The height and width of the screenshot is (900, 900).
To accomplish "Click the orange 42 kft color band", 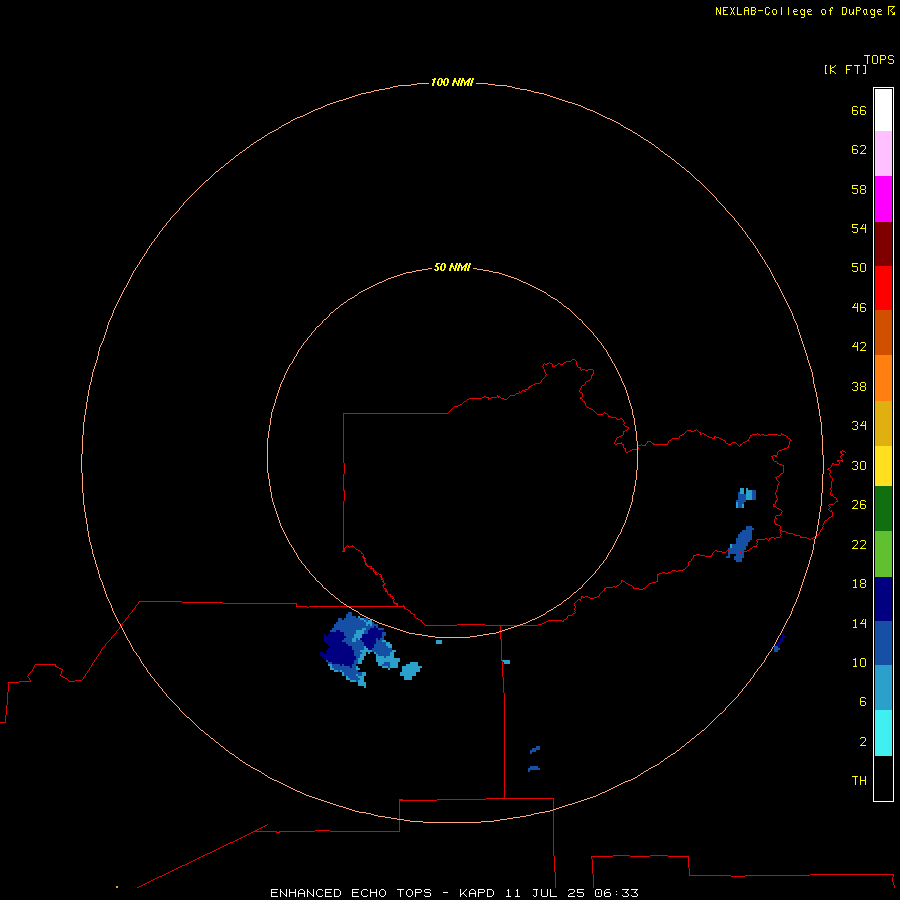I will (x=883, y=378).
